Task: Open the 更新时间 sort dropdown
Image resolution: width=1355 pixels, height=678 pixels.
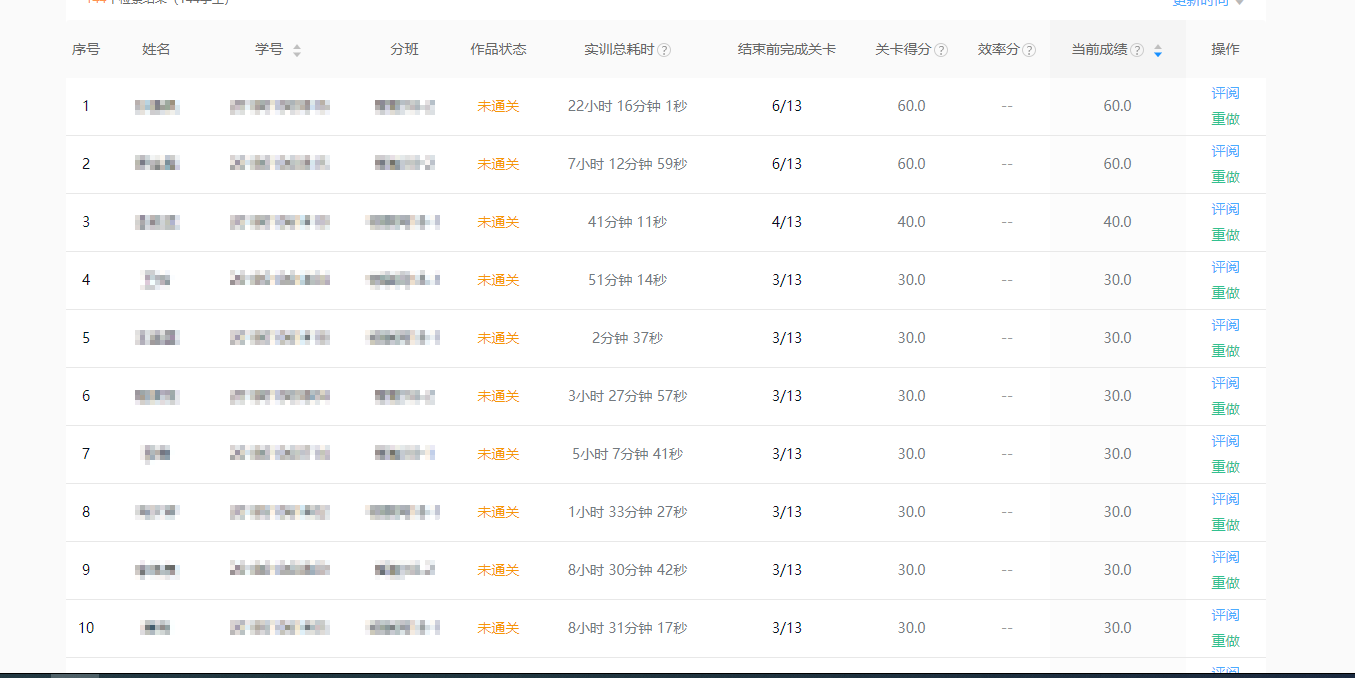Action: (1209, 3)
